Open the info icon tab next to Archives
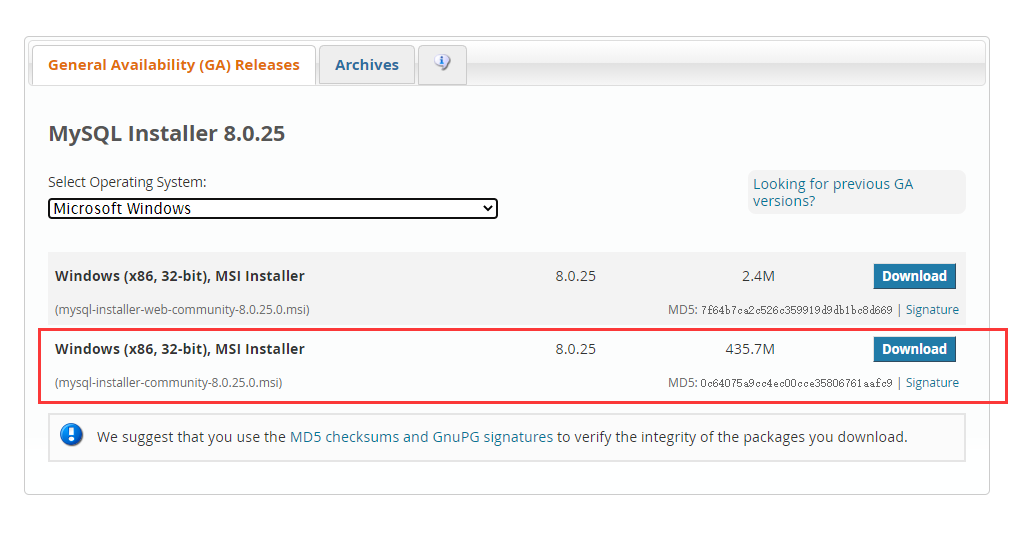 (442, 64)
